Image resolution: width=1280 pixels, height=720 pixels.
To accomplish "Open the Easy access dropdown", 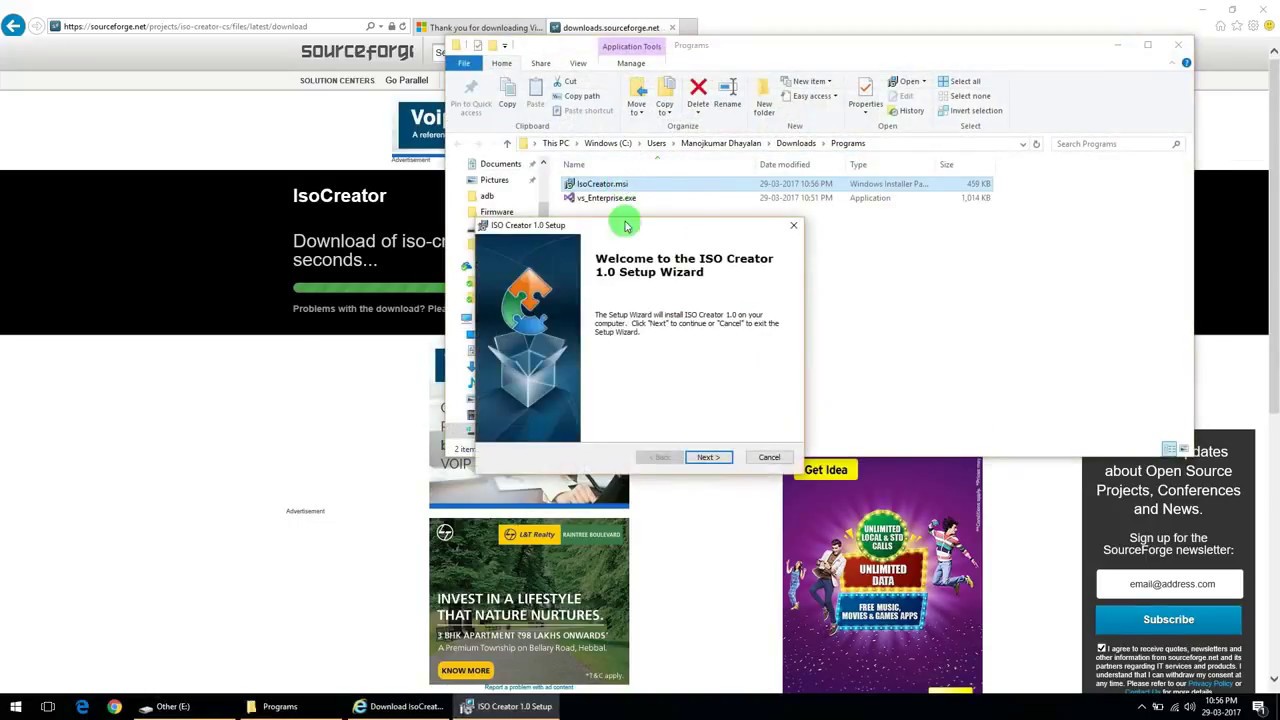I will click(810, 96).
